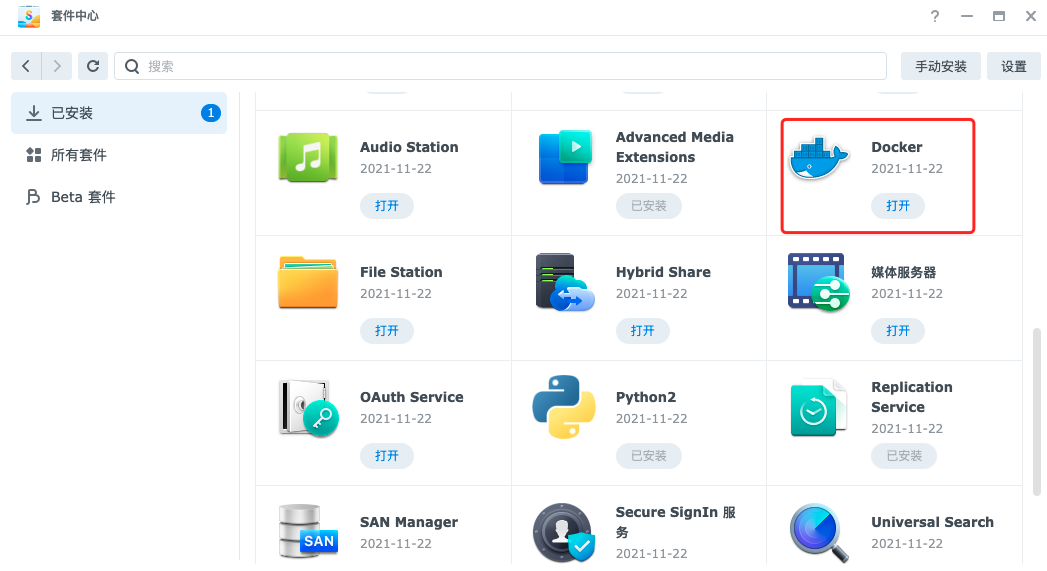Image resolution: width=1047 pixels, height=571 pixels.
Task: Select the 已安装 sidebar tab
Action: point(118,113)
